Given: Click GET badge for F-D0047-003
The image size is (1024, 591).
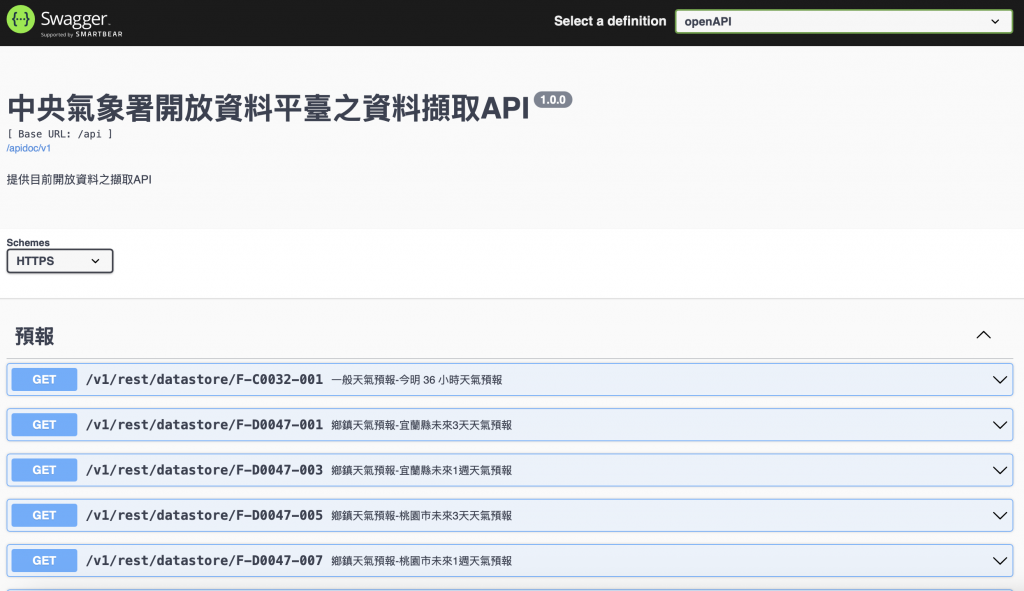Looking at the screenshot, I should click(44, 470).
